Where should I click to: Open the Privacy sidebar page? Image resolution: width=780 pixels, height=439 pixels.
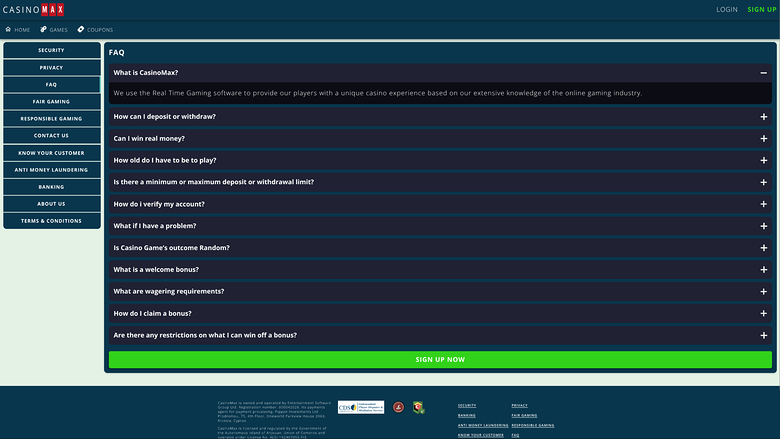coord(52,68)
